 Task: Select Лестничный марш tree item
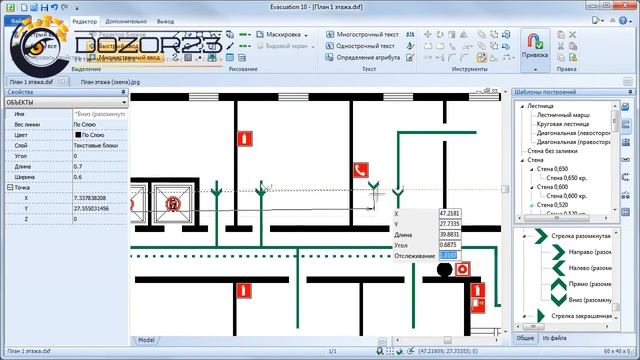(x=563, y=115)
